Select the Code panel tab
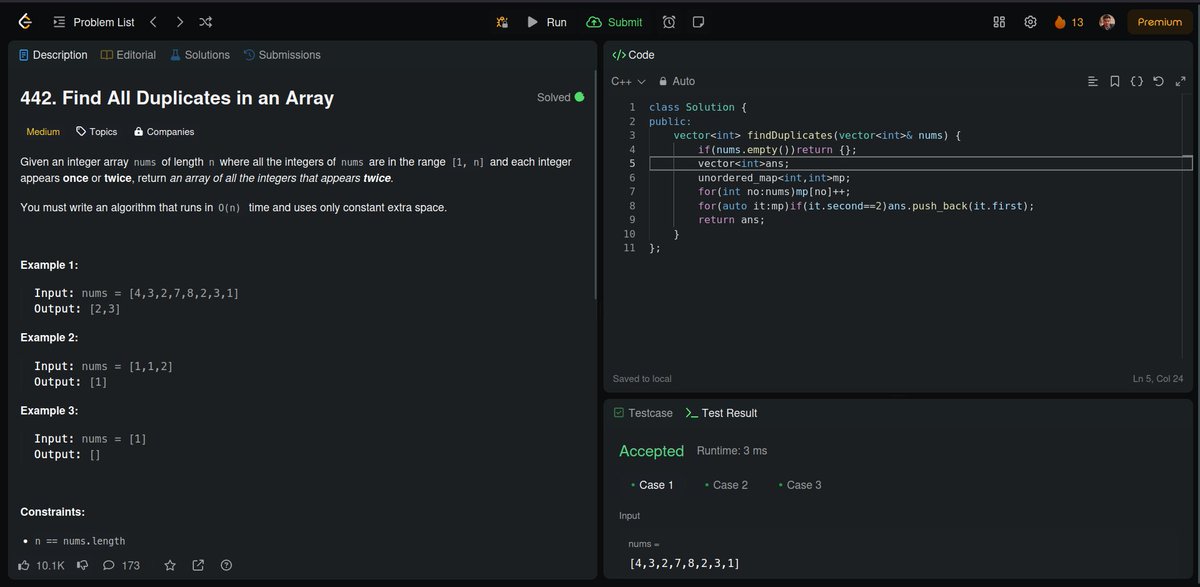 coord(633,55)
